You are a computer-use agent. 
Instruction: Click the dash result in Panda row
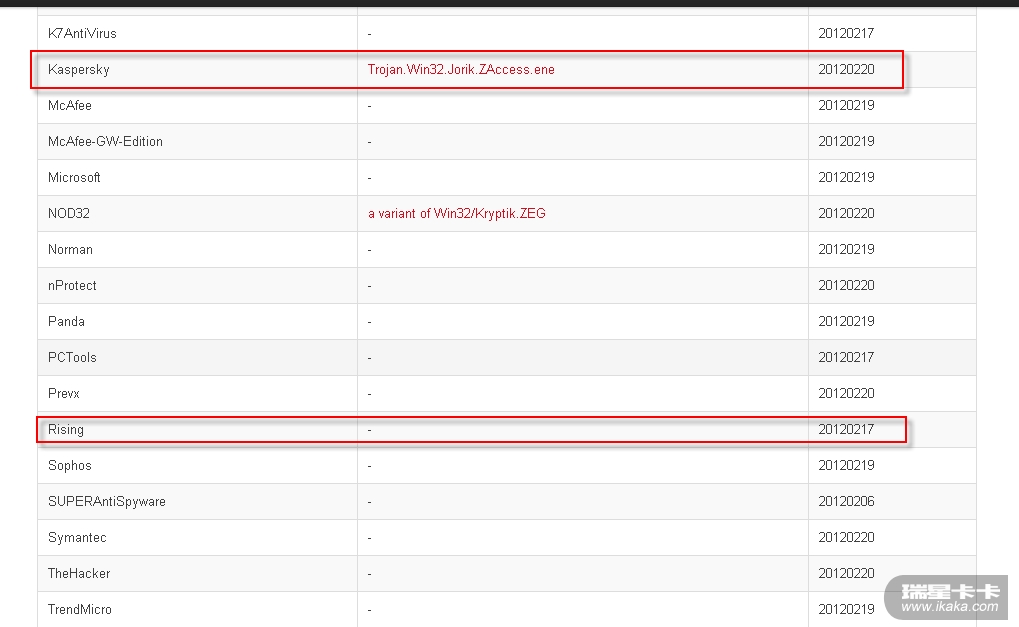click(x=370, y=322)
